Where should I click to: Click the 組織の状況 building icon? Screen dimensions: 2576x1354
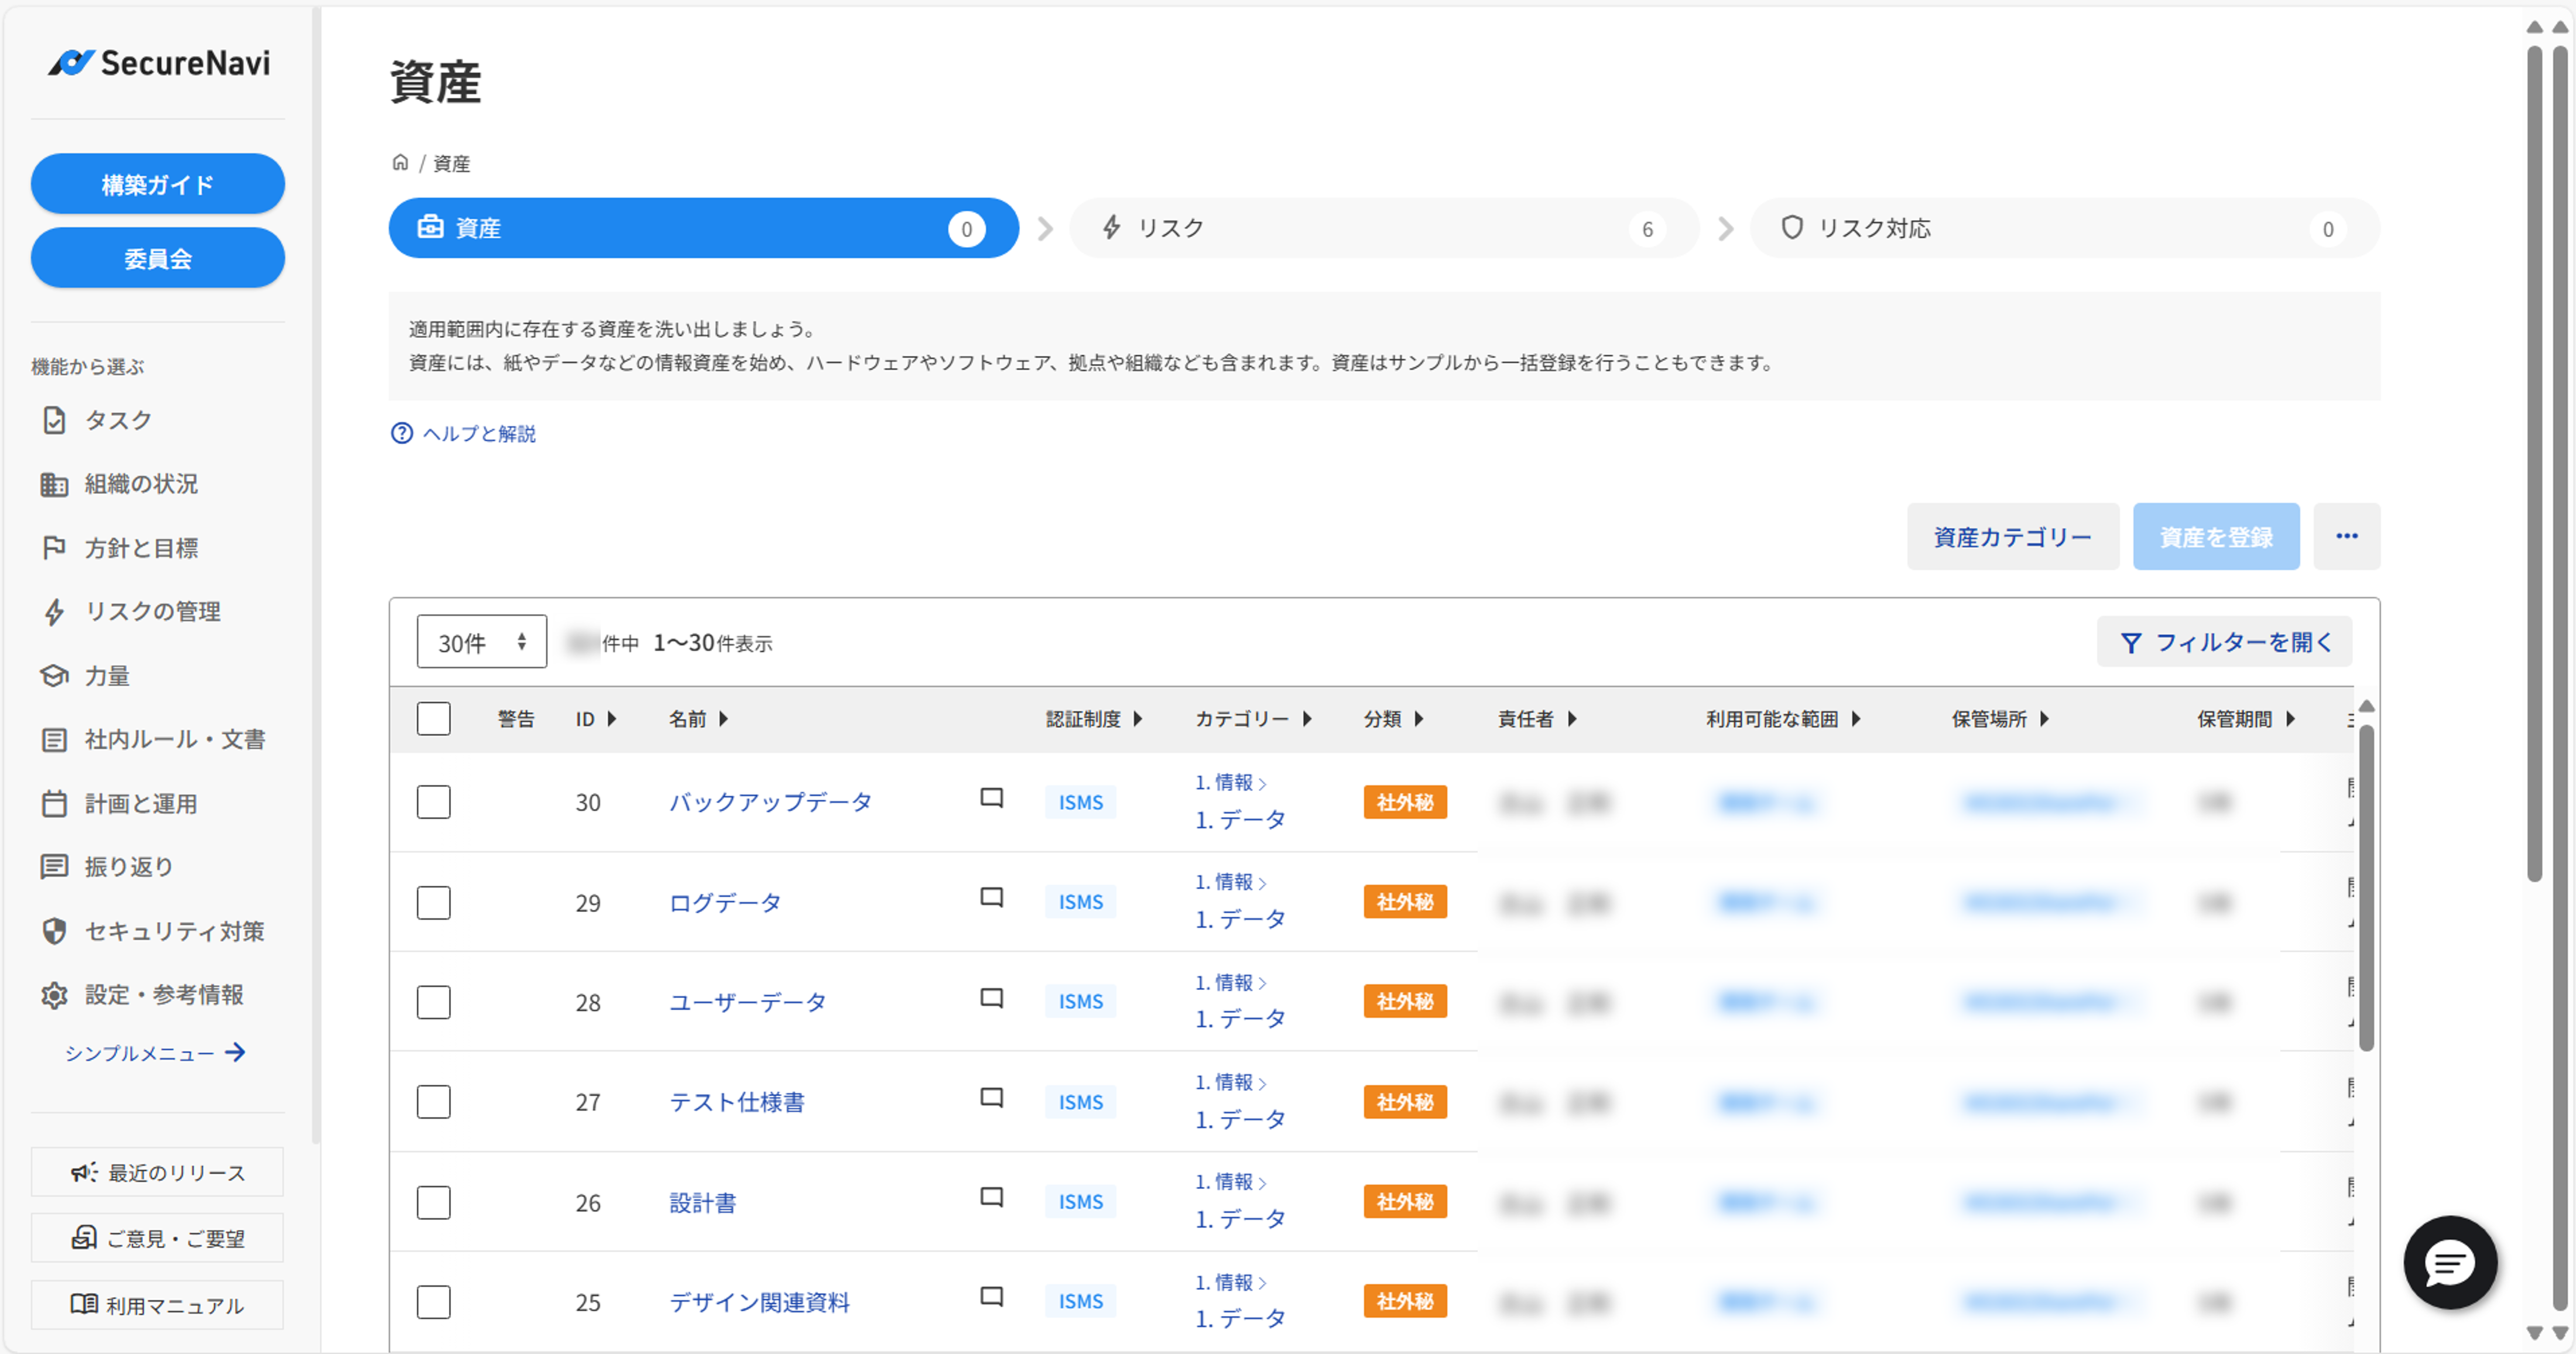point(54,484)
